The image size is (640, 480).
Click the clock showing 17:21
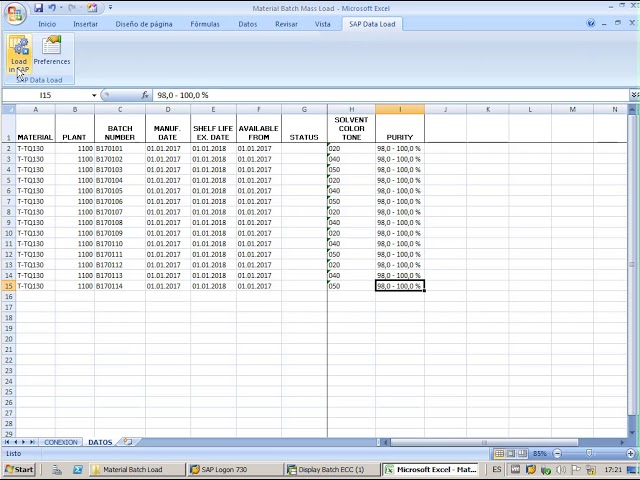tap(613, 470)
